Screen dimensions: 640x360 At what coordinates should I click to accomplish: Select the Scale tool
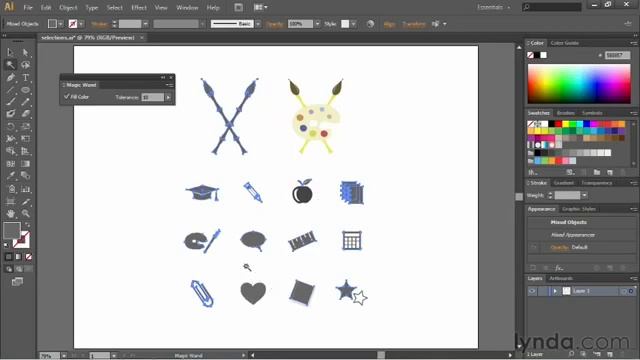(x=25, y=127)
